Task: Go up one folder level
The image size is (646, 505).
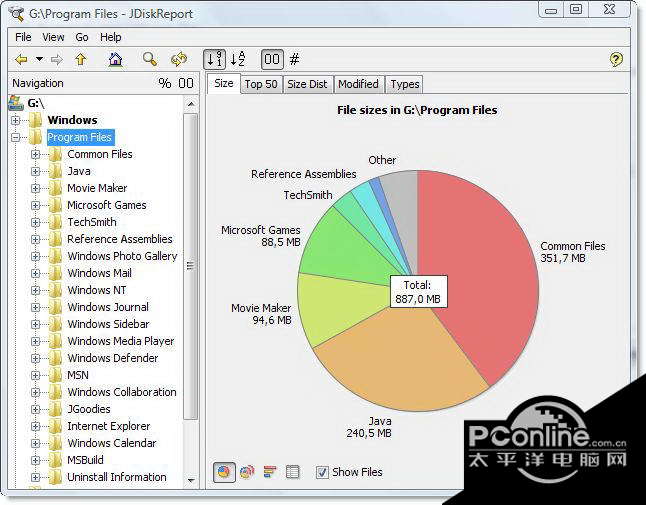Action: click(81, 59)
